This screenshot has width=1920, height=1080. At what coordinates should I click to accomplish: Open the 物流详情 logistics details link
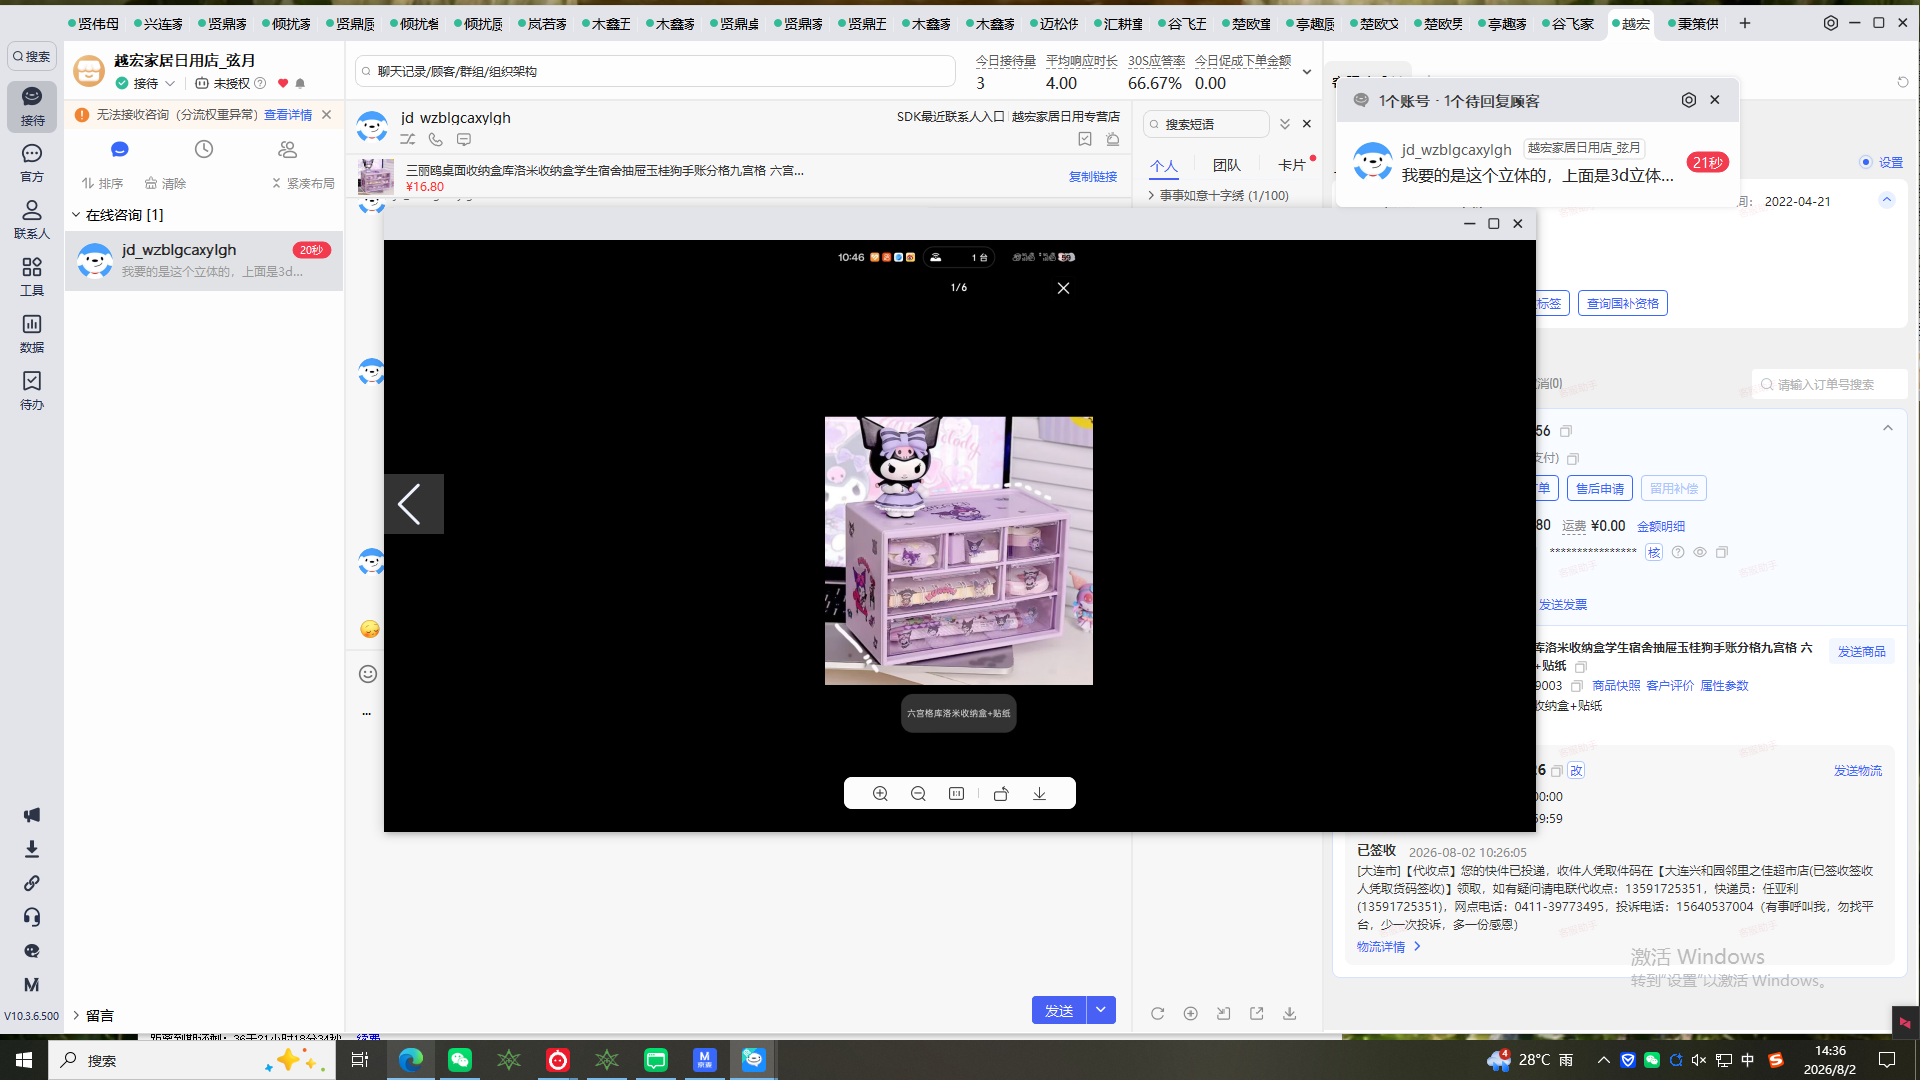tap(1388, 946)
